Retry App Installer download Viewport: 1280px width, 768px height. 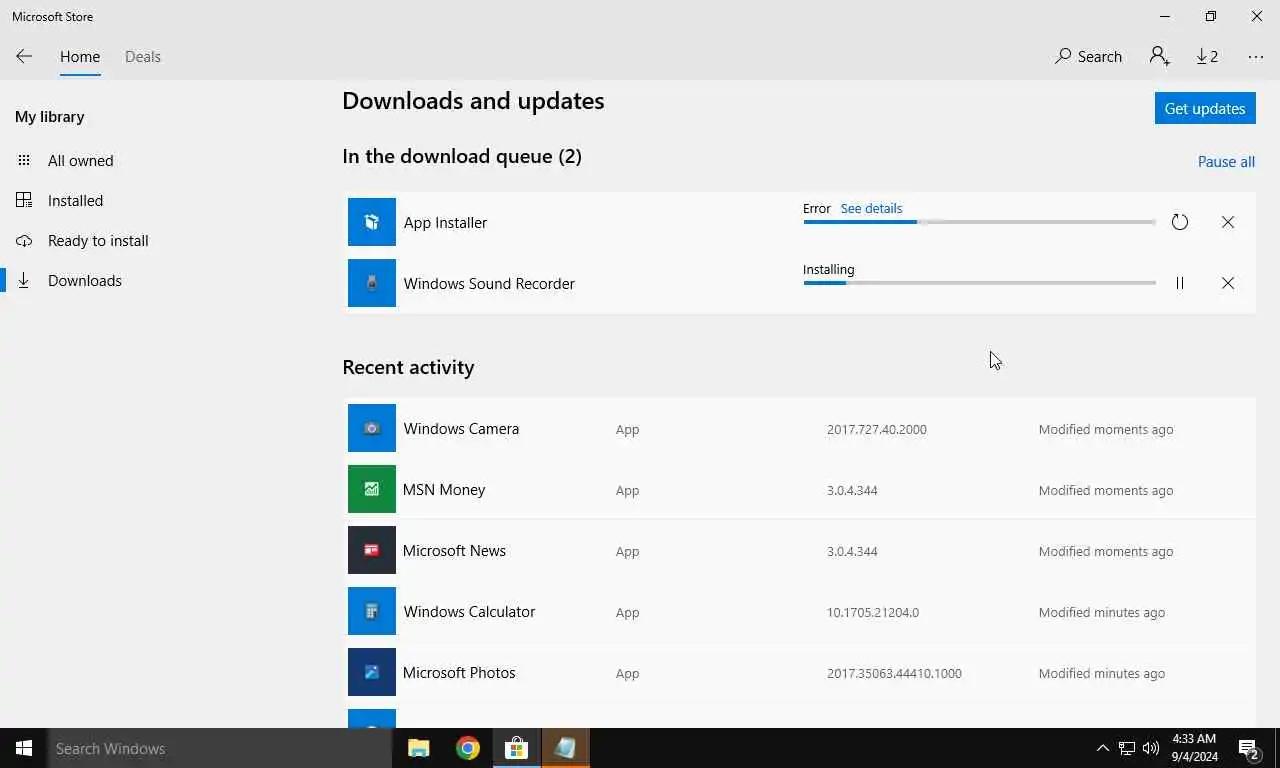point(1180,222)
